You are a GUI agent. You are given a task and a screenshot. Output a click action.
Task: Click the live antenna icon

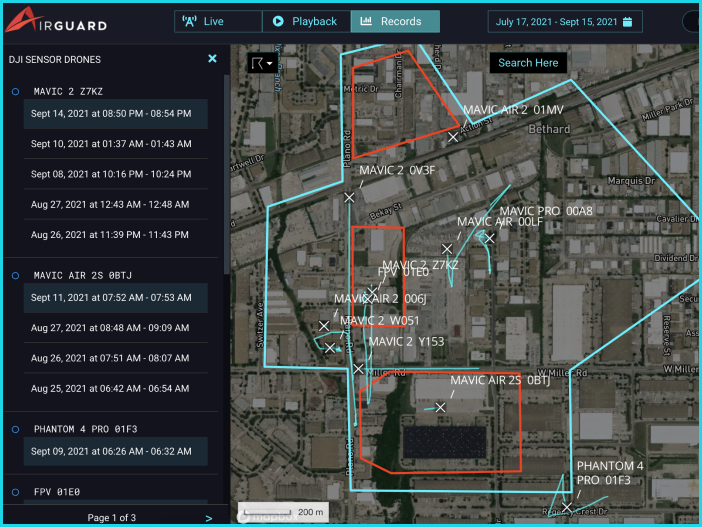tap(189, 21)
